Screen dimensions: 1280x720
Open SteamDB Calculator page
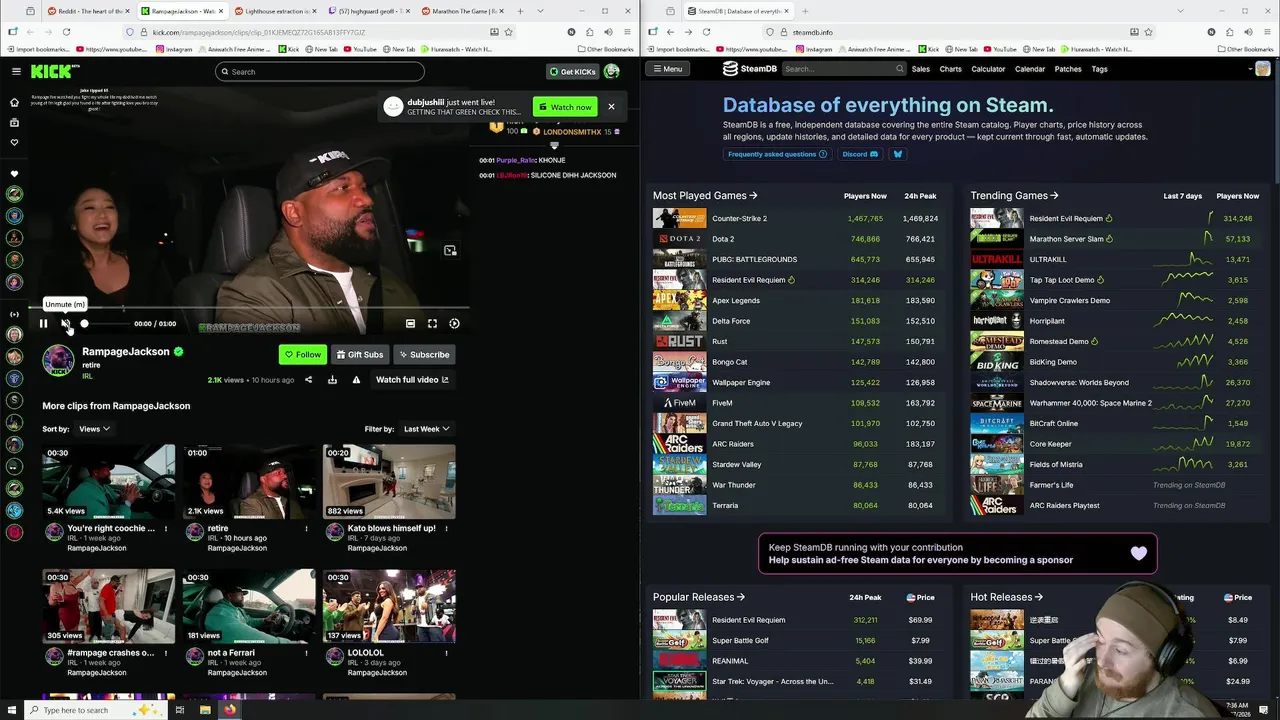point(988,69)
